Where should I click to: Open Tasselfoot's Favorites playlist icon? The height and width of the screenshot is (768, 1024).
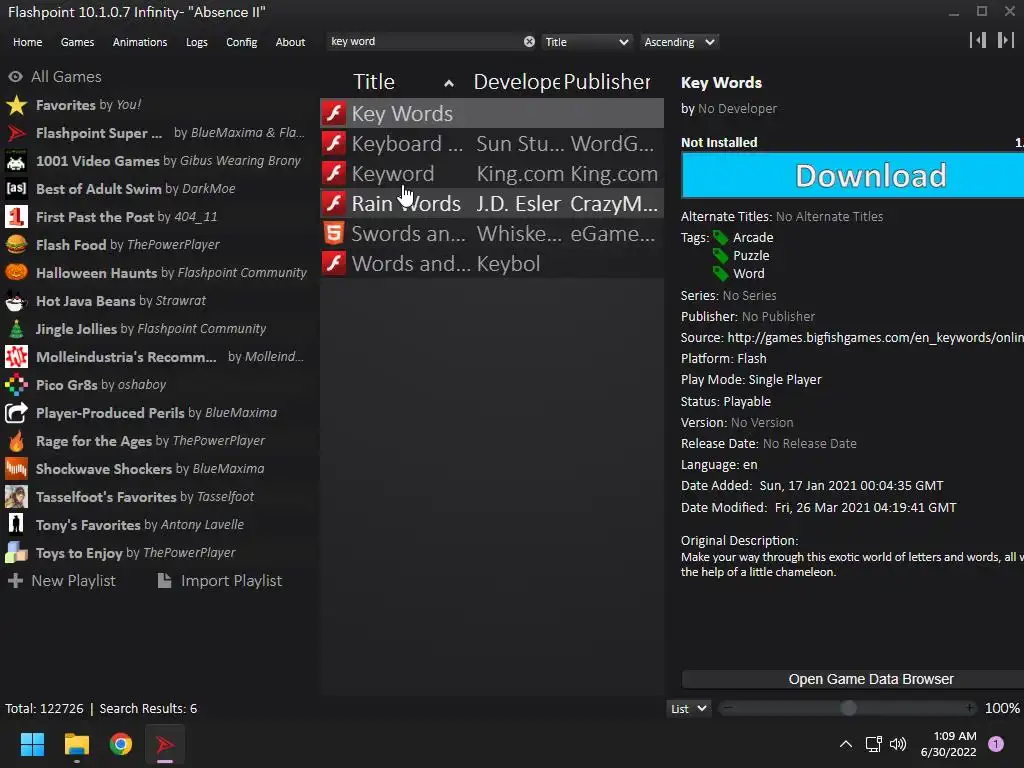pos(16,497)
